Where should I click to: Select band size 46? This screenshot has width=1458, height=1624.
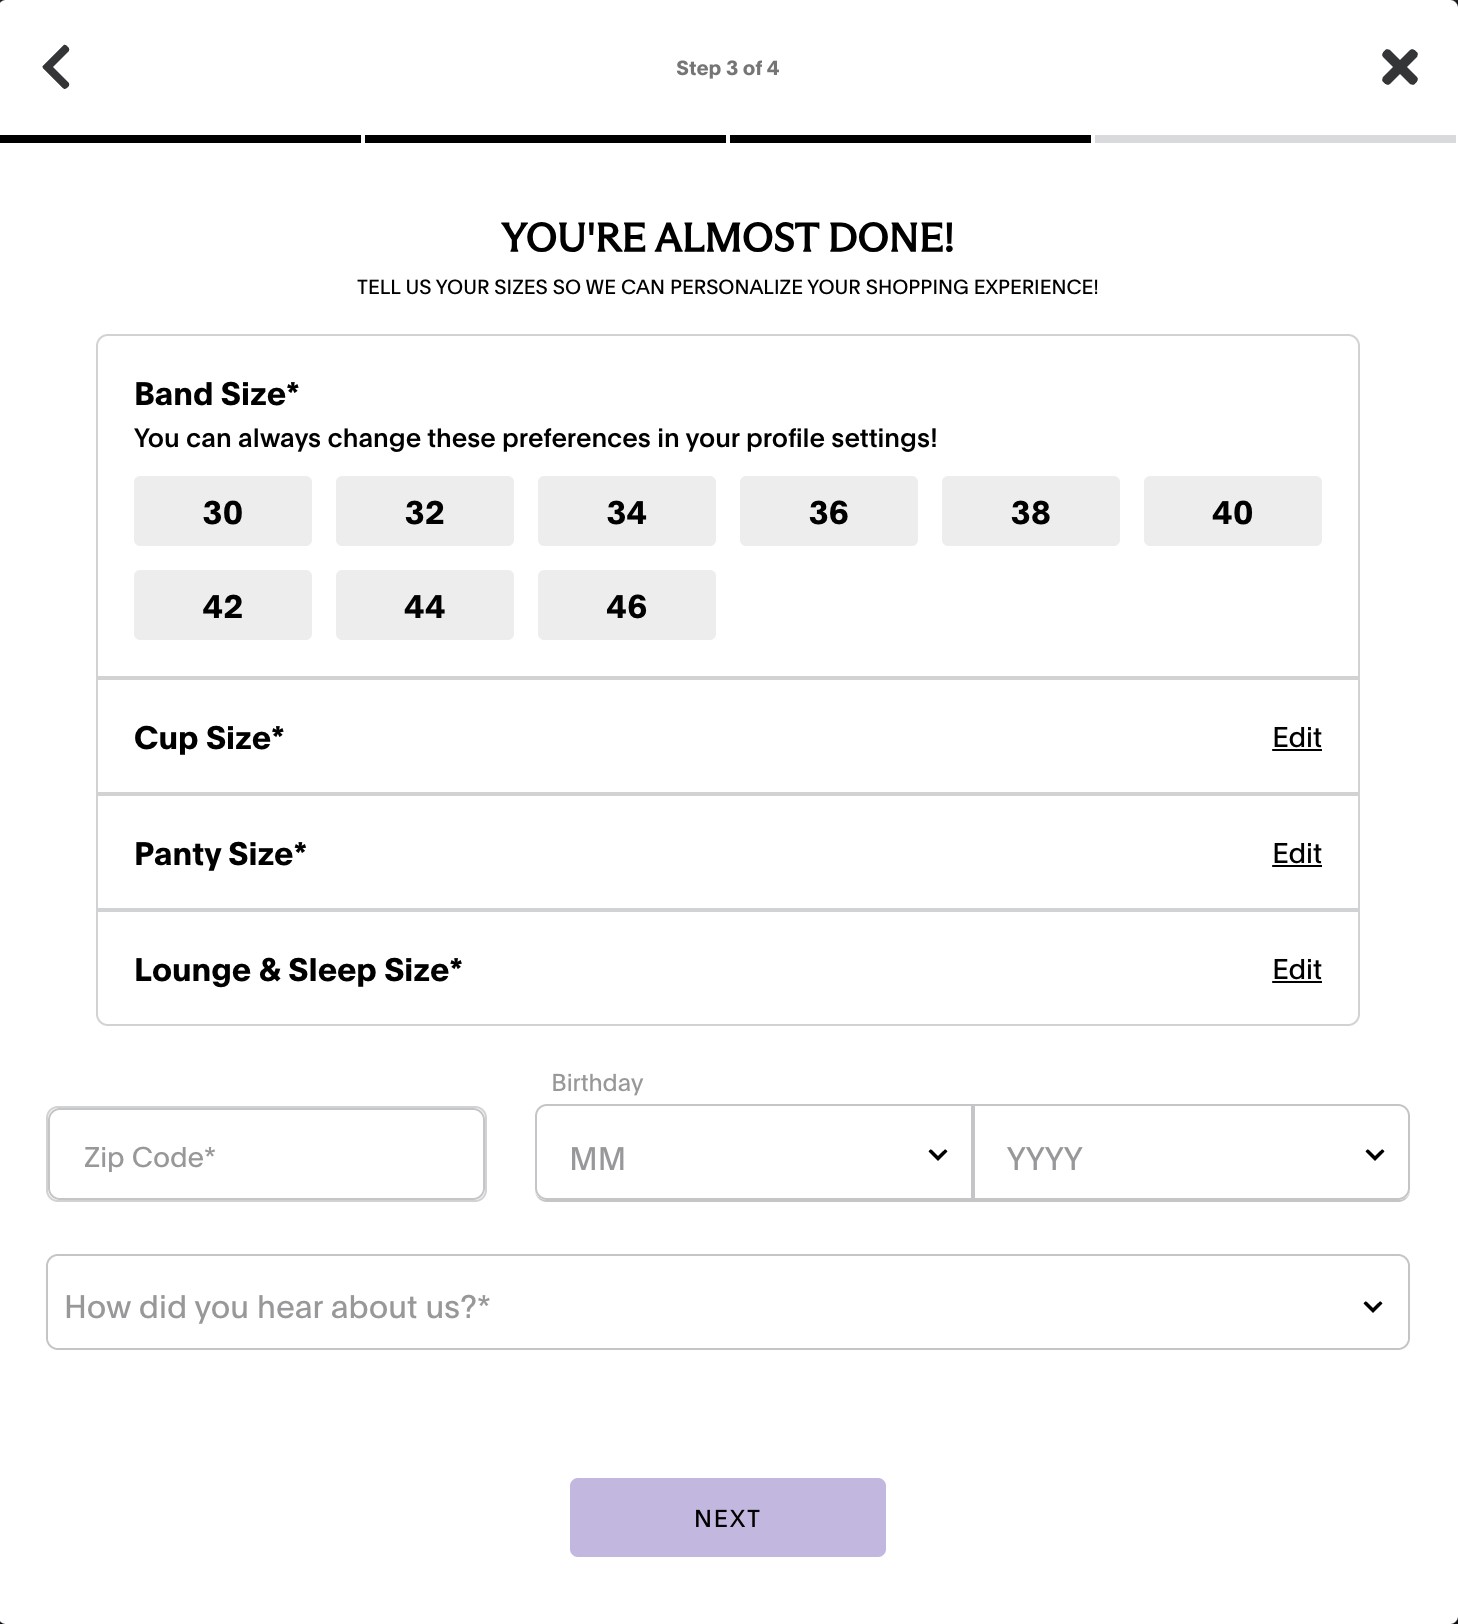click(626, 604)
